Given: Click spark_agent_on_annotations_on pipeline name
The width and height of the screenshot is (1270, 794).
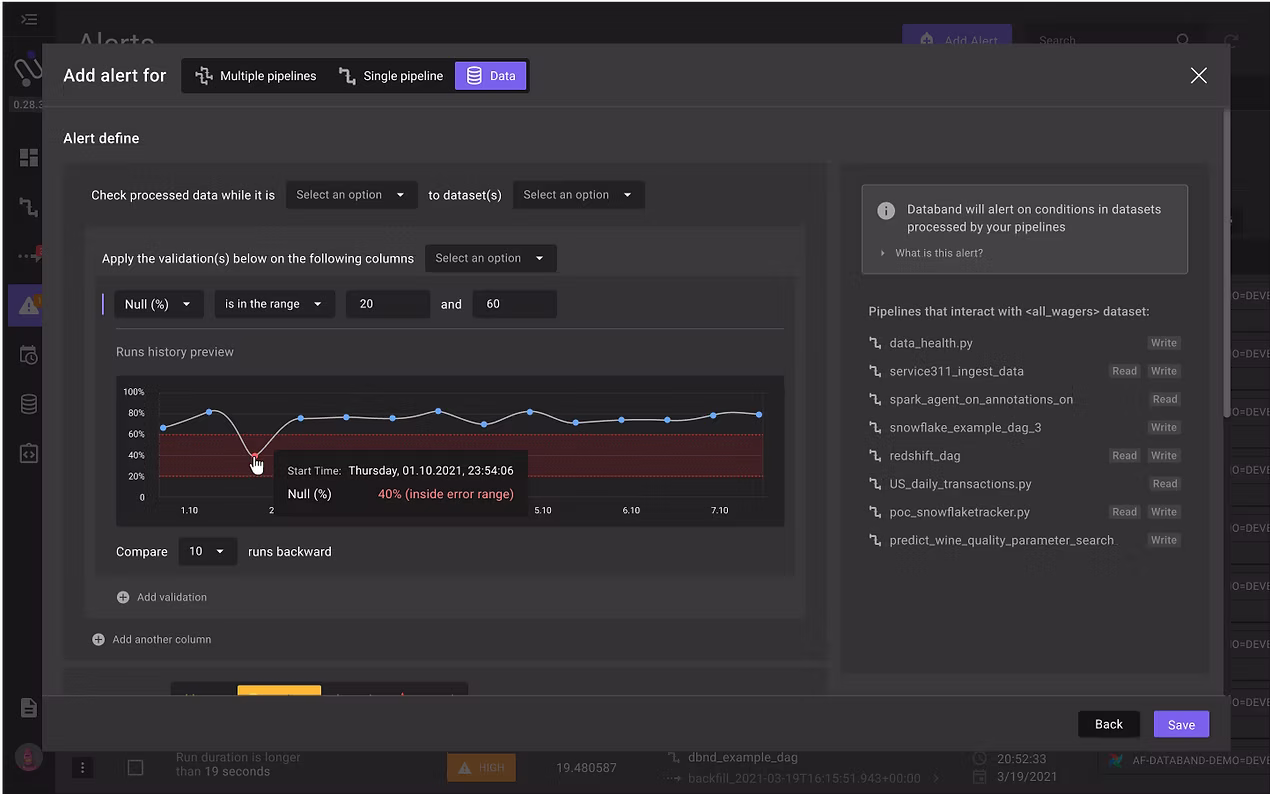Looking at the screenshot, I should (981, 399).
